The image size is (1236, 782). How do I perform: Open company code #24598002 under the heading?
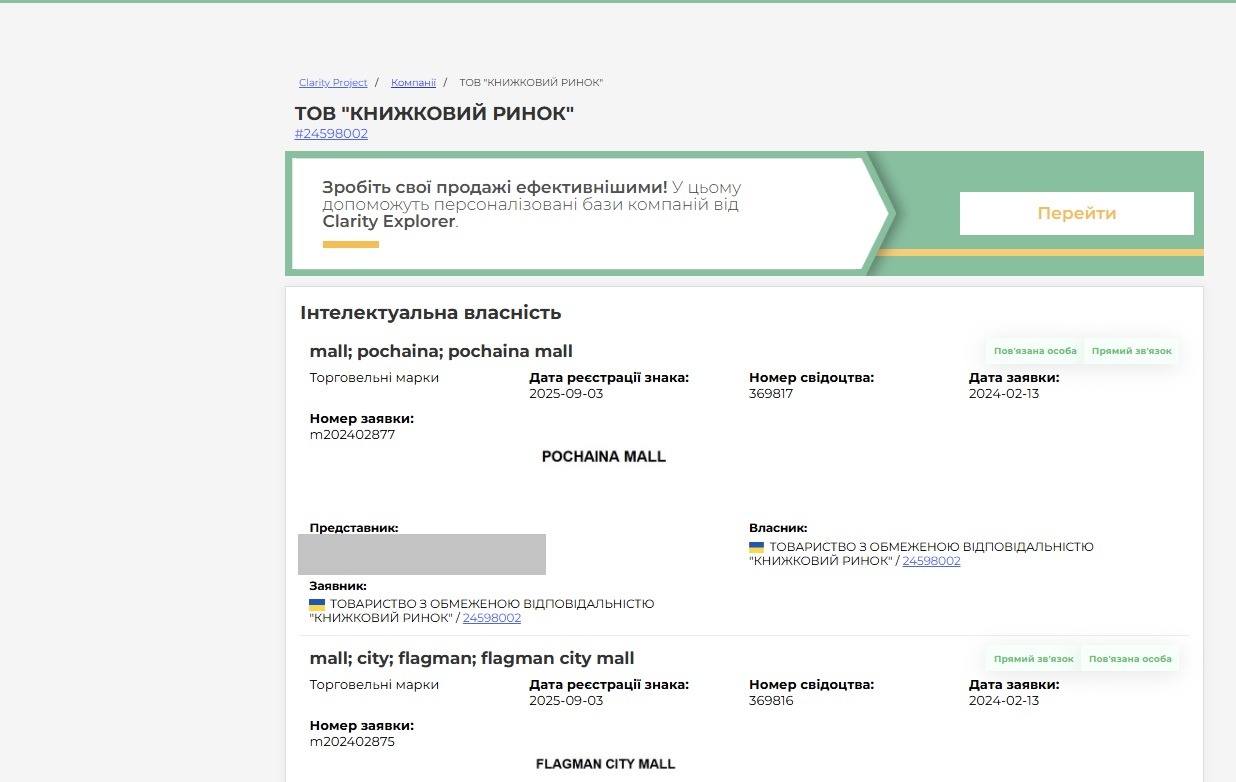pyautogui.click(x=331, y=134)
